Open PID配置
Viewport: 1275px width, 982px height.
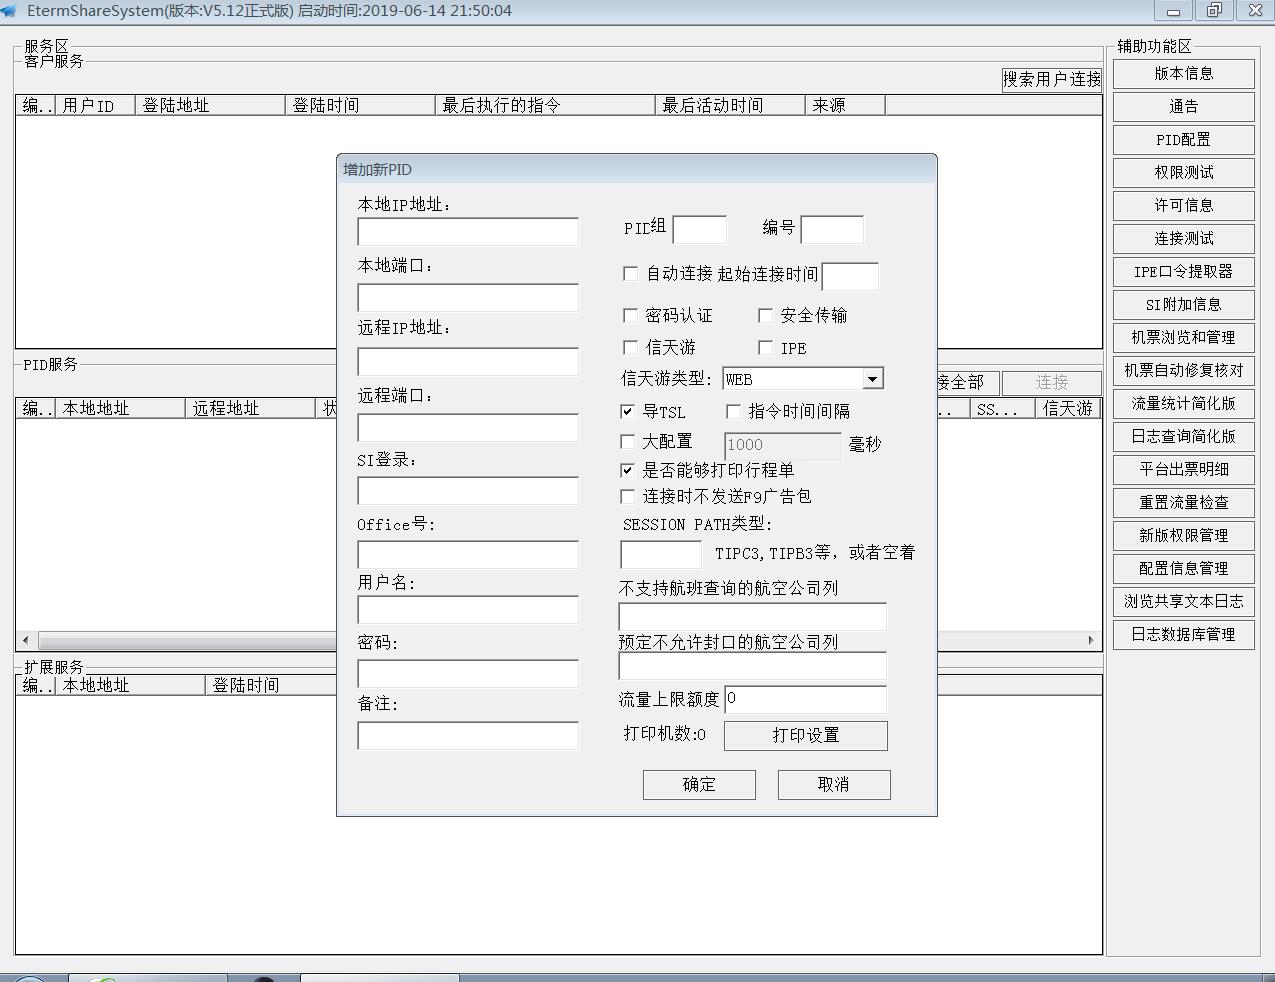pyautogui.click(x=1183, y=139)
